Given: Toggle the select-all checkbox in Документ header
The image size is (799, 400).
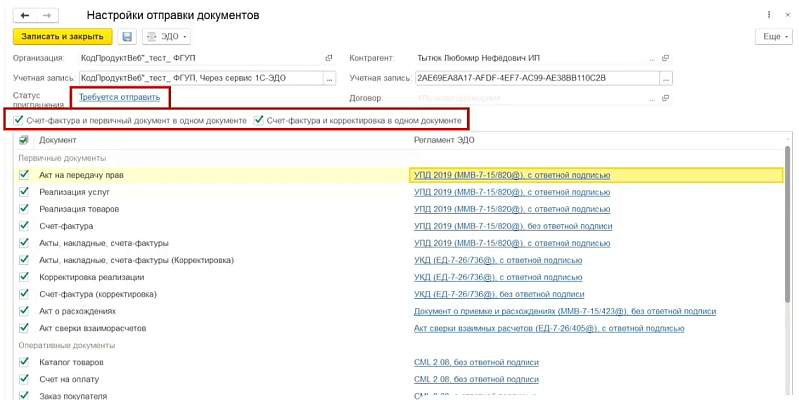Looking at the screenshot, I should (x=23, y=140).
